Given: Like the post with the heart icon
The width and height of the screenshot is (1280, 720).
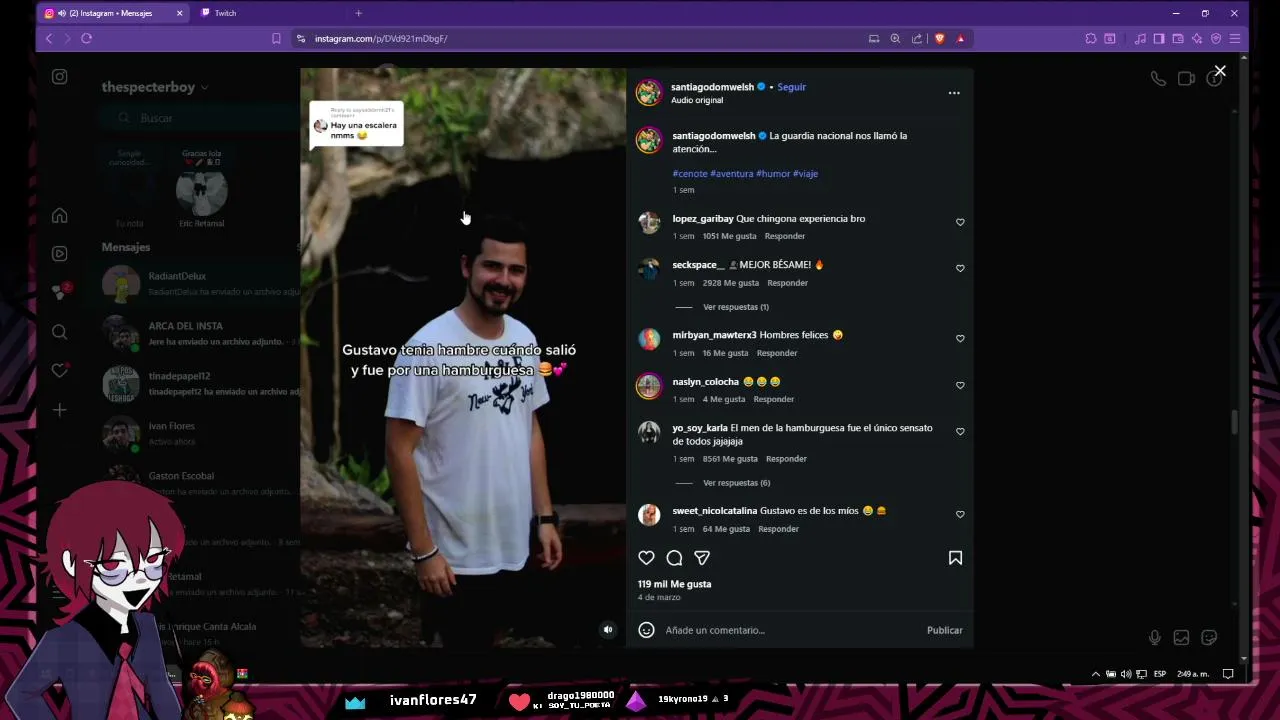Looking at the screenshot, I should click(646, 558).
